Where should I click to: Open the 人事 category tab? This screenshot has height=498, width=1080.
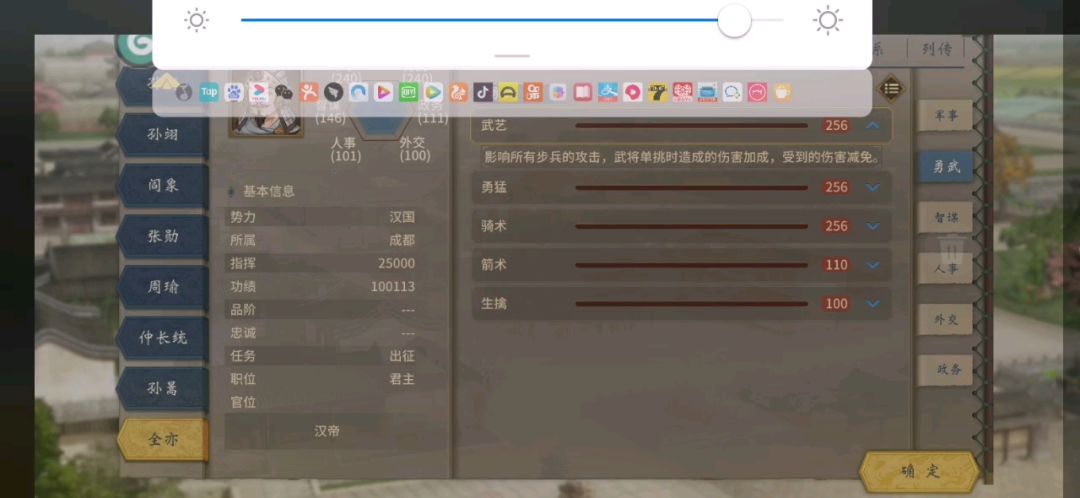coord(945,269)
